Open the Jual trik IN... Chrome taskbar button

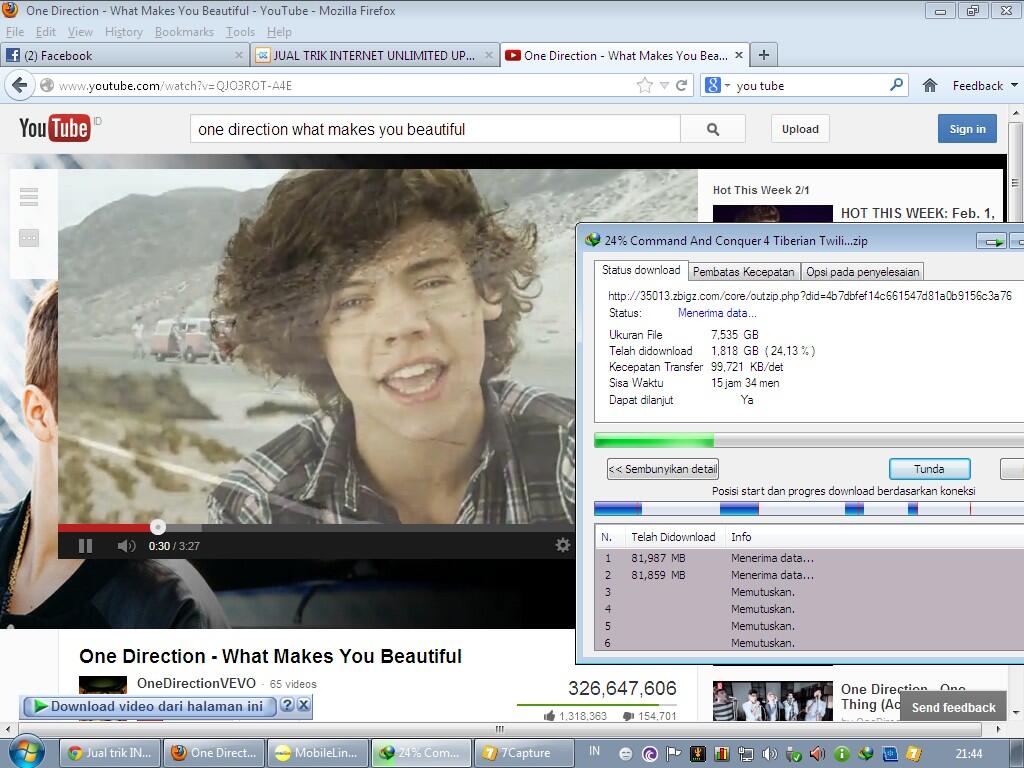(111, 753)
